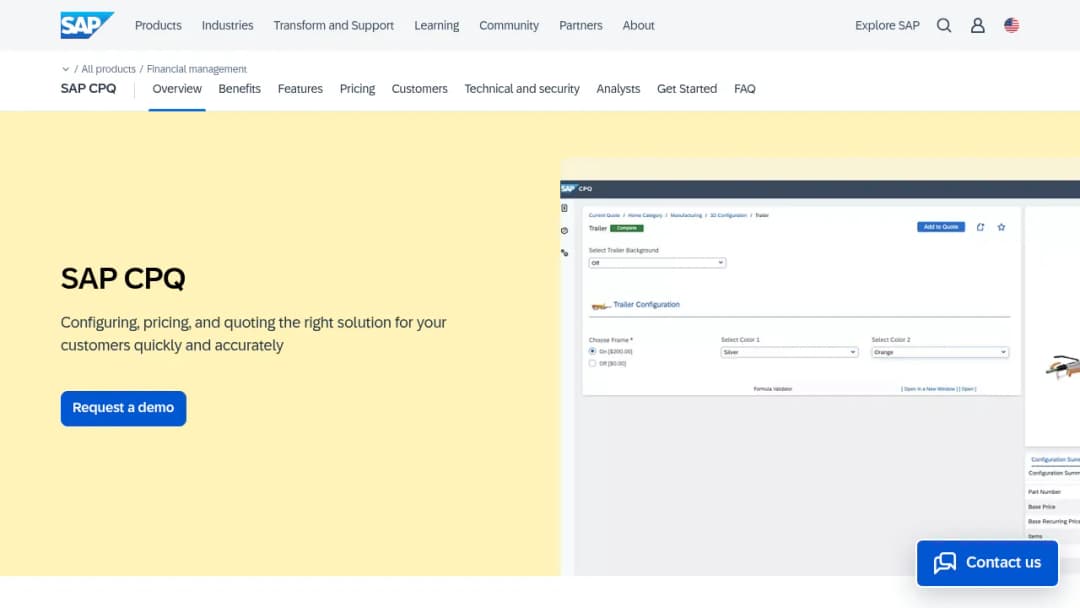This screenshot has height=608, width=1080.
Task: Switch to the Features tab
Action: tap(300, 89)
